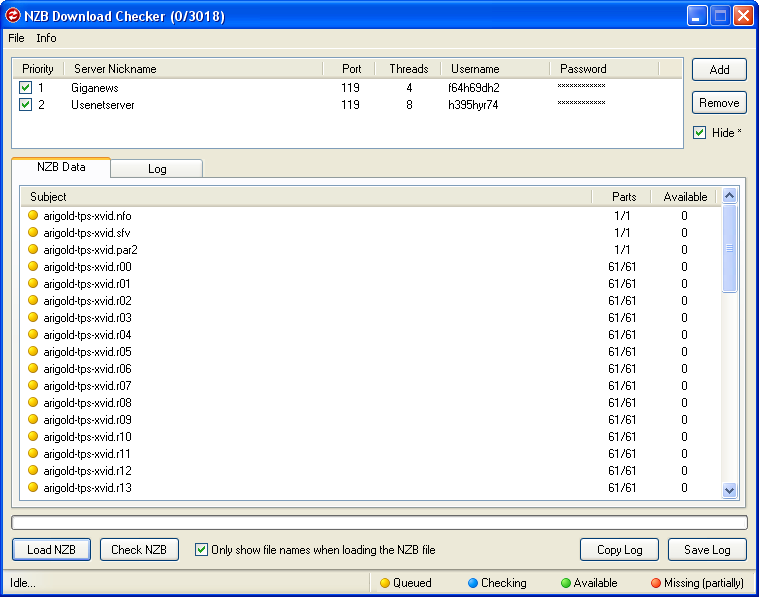Click the file list scroll down arrow

coord(729,490)
